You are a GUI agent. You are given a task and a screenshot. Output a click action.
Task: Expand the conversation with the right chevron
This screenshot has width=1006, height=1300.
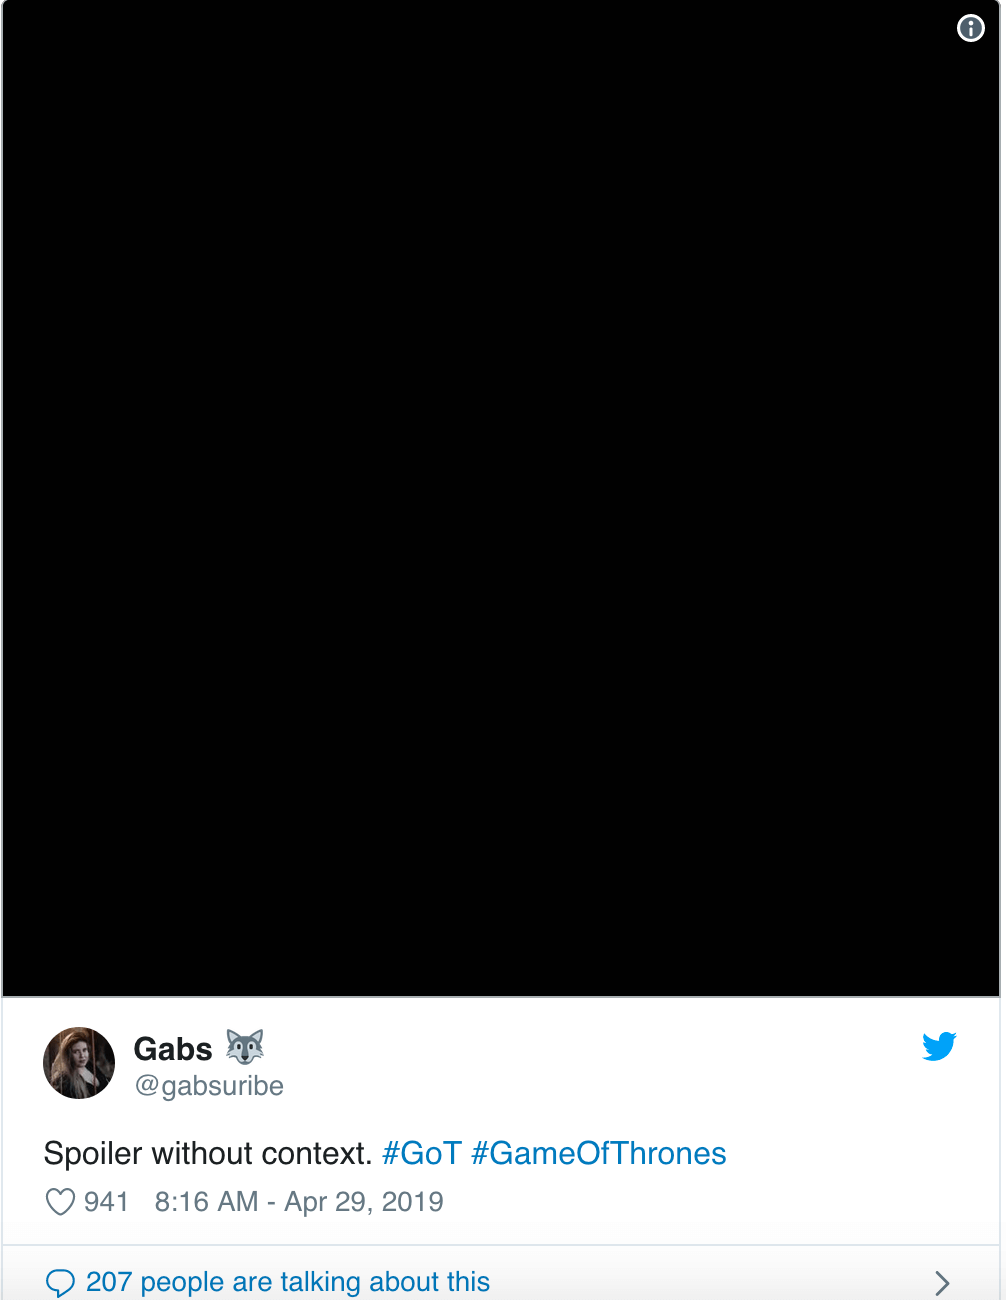coord(941,1282)
